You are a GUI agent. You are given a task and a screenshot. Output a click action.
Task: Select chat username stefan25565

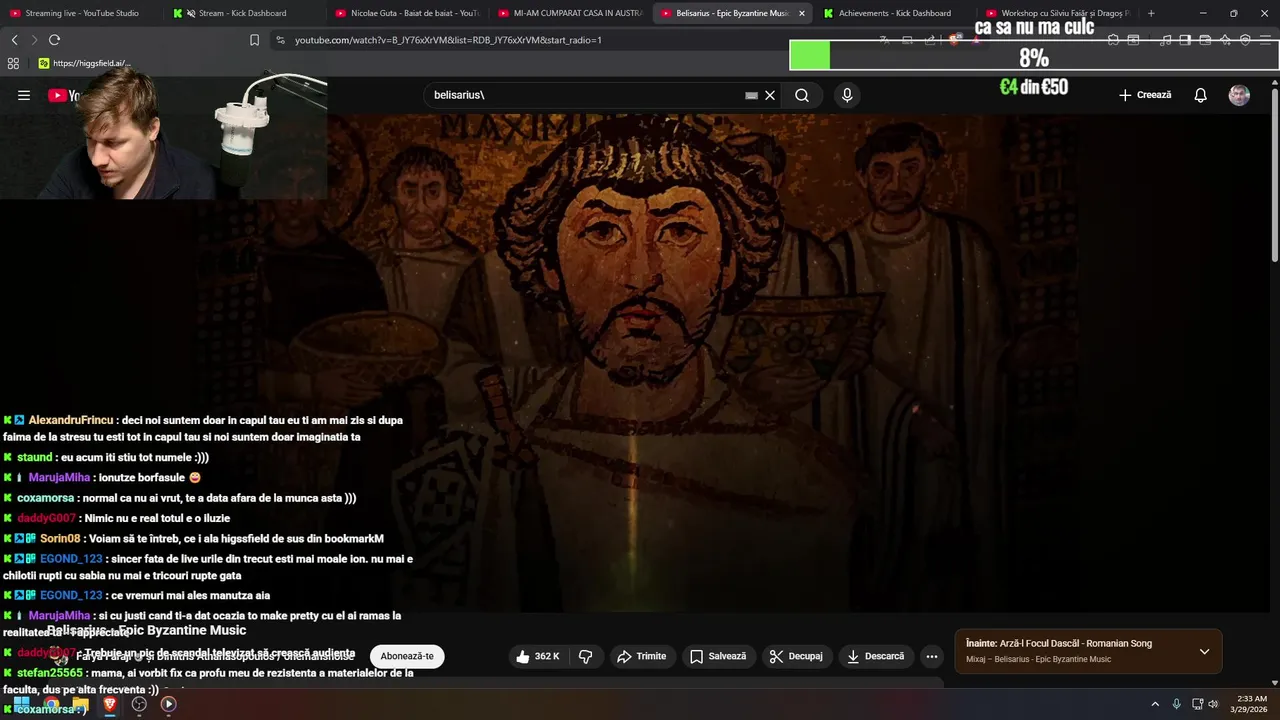(x=50, y=673)
